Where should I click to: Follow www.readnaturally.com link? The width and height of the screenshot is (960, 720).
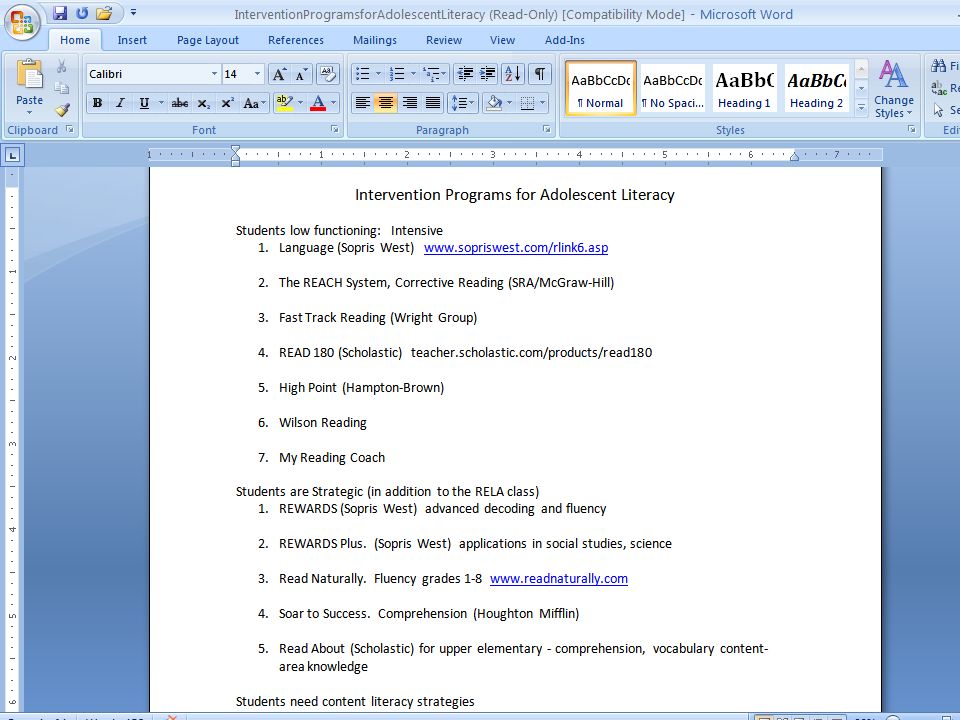558,579
